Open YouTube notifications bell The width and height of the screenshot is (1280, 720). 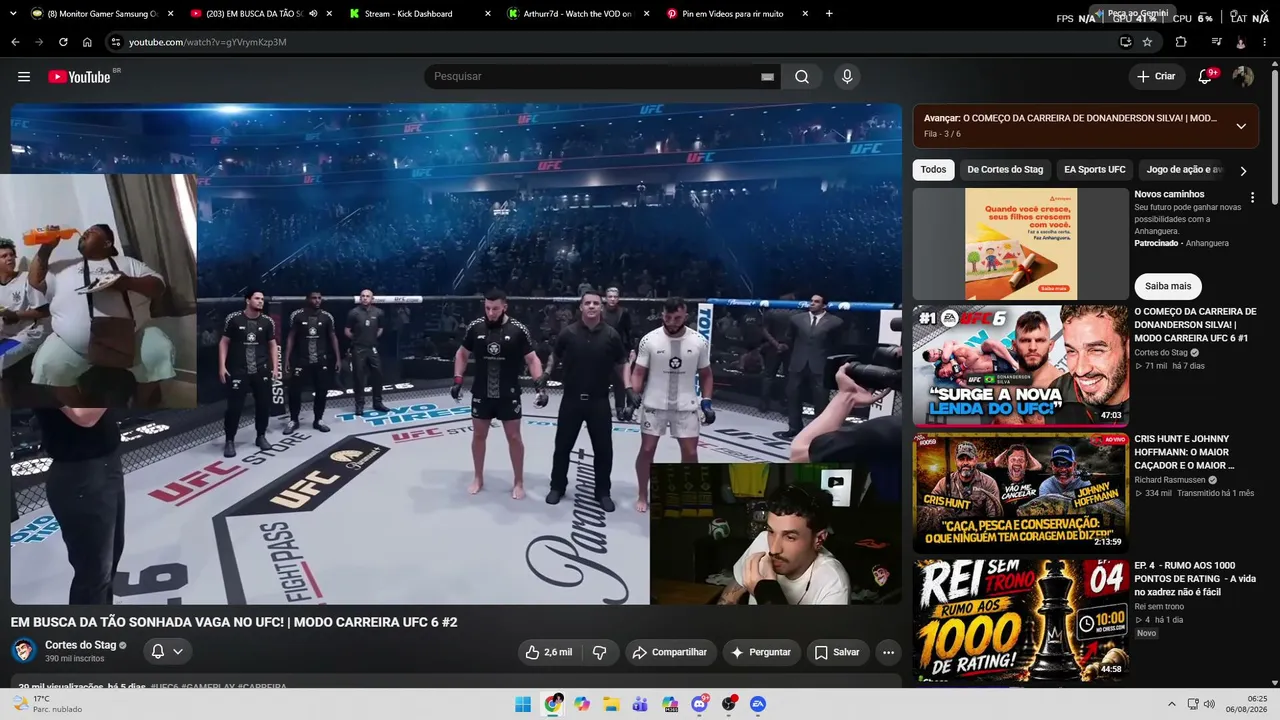pos(1206,77)
